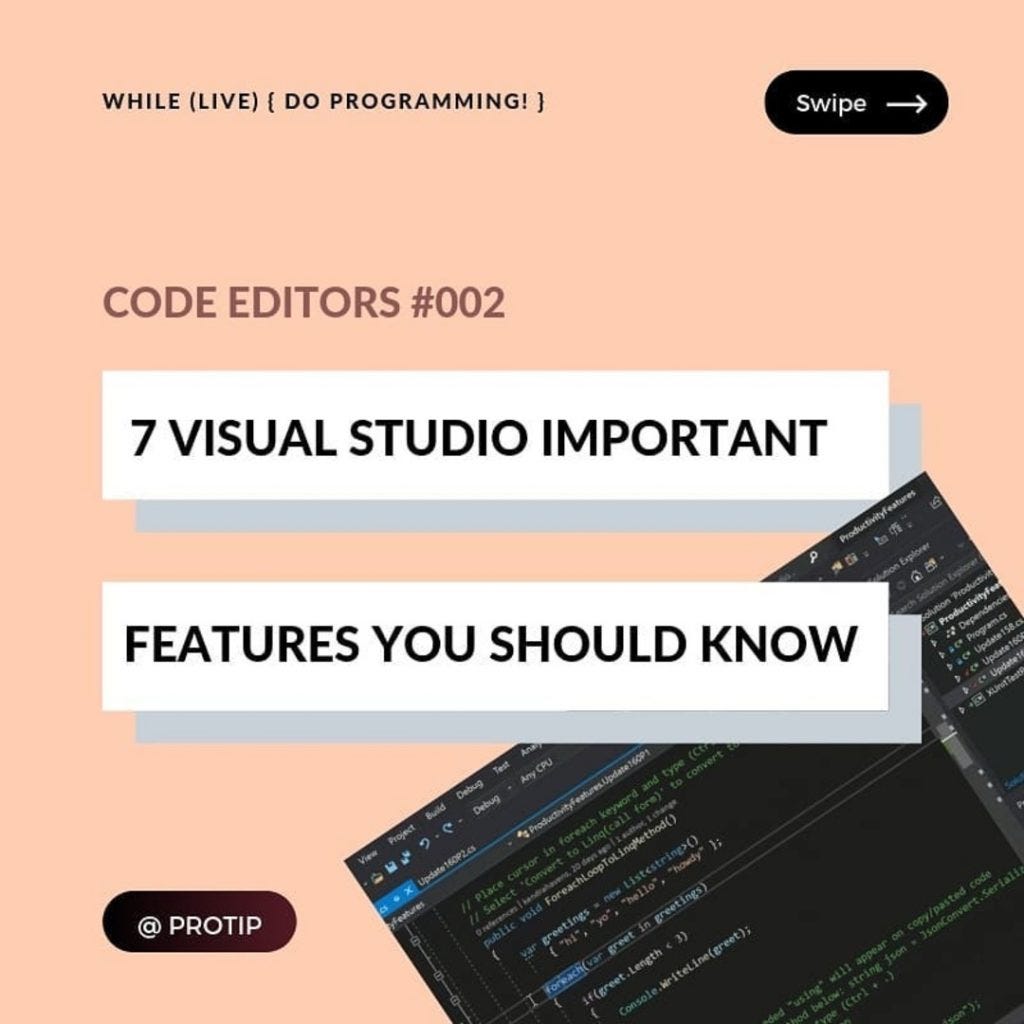Click the Home icon in Solution Explorer toolbar
This screenshot has width=1024, height=1024.
(x=918, y=577)
